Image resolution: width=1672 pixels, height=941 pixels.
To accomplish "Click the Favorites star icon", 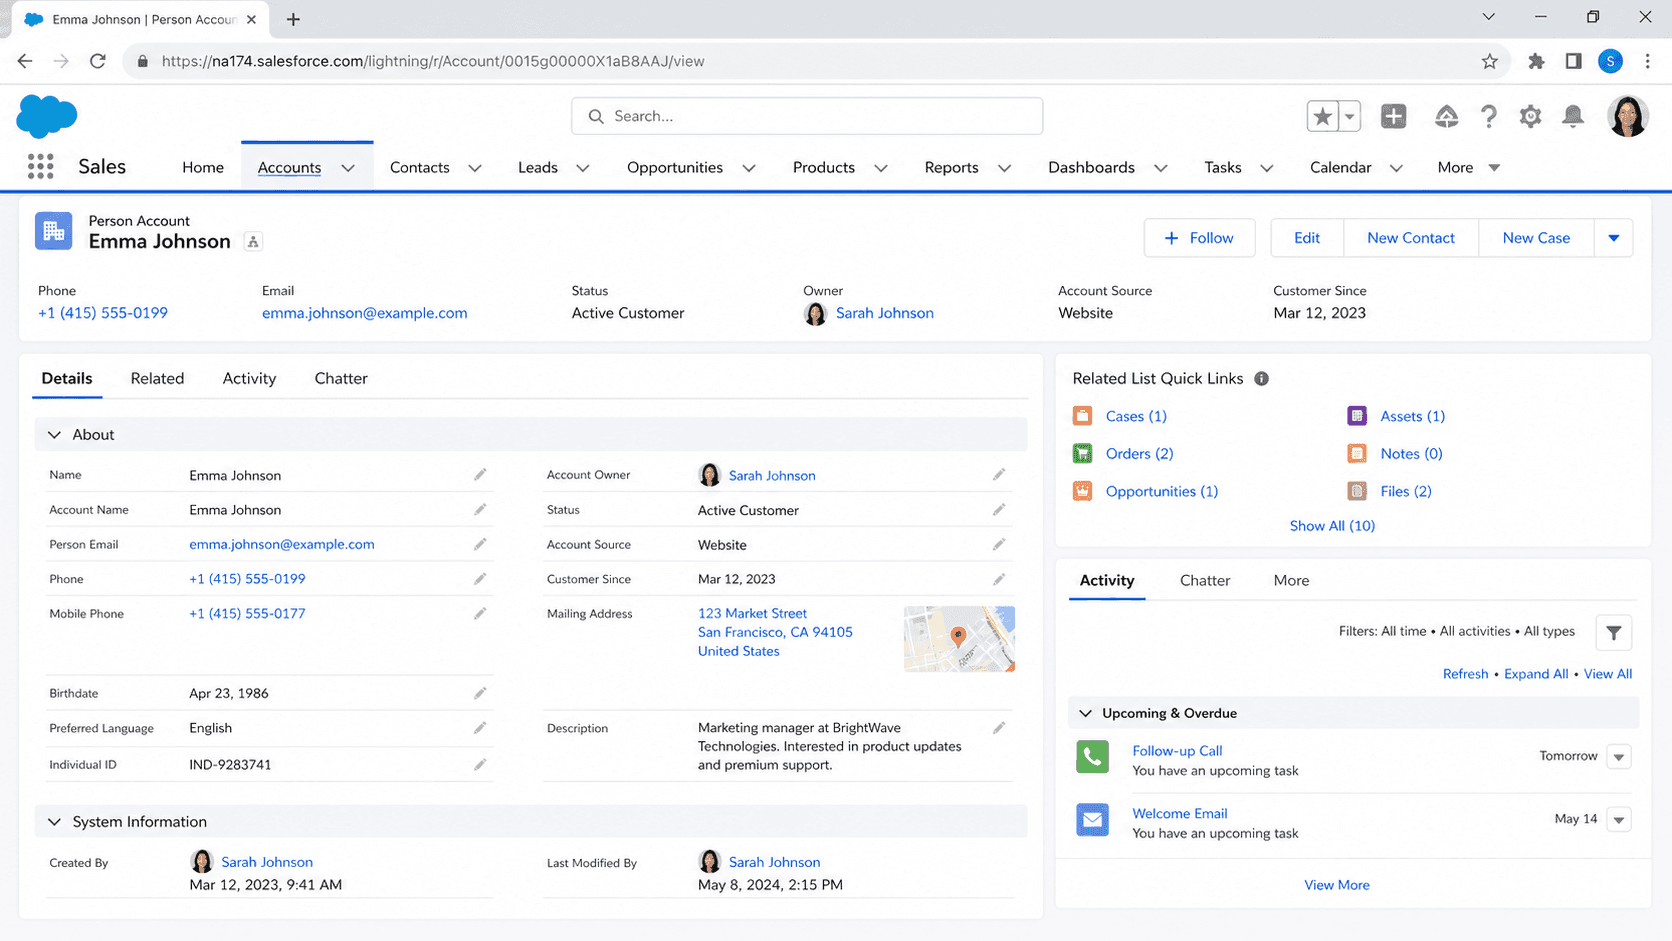I will click(1323, 116).
